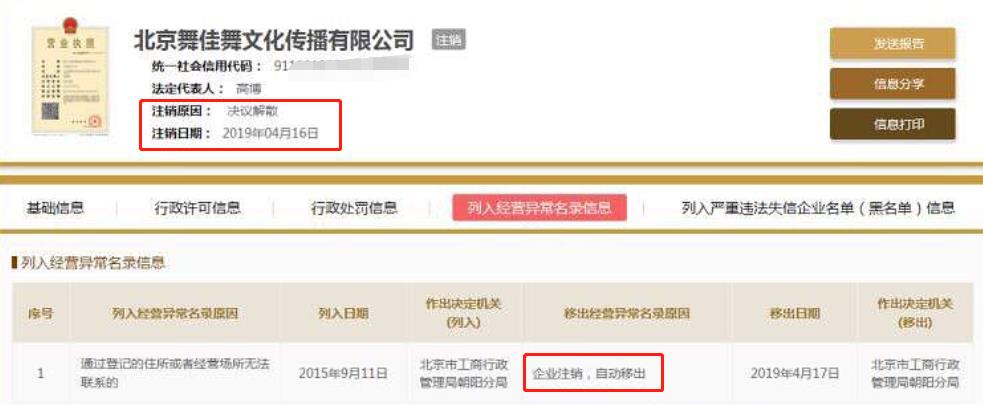Click the 信息打印 button
The image size is (983, 405).
[x=893, y=124]
